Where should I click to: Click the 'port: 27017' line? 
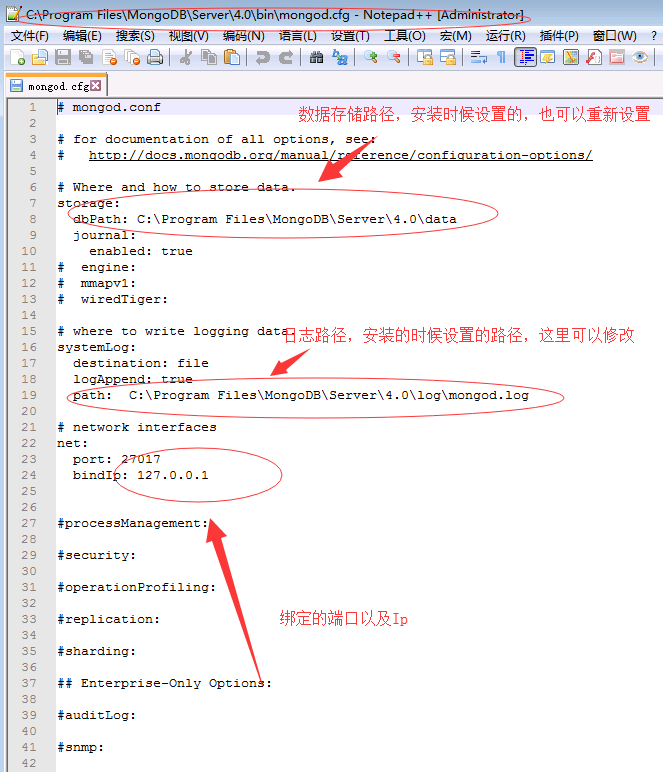[x=117, y=459]
